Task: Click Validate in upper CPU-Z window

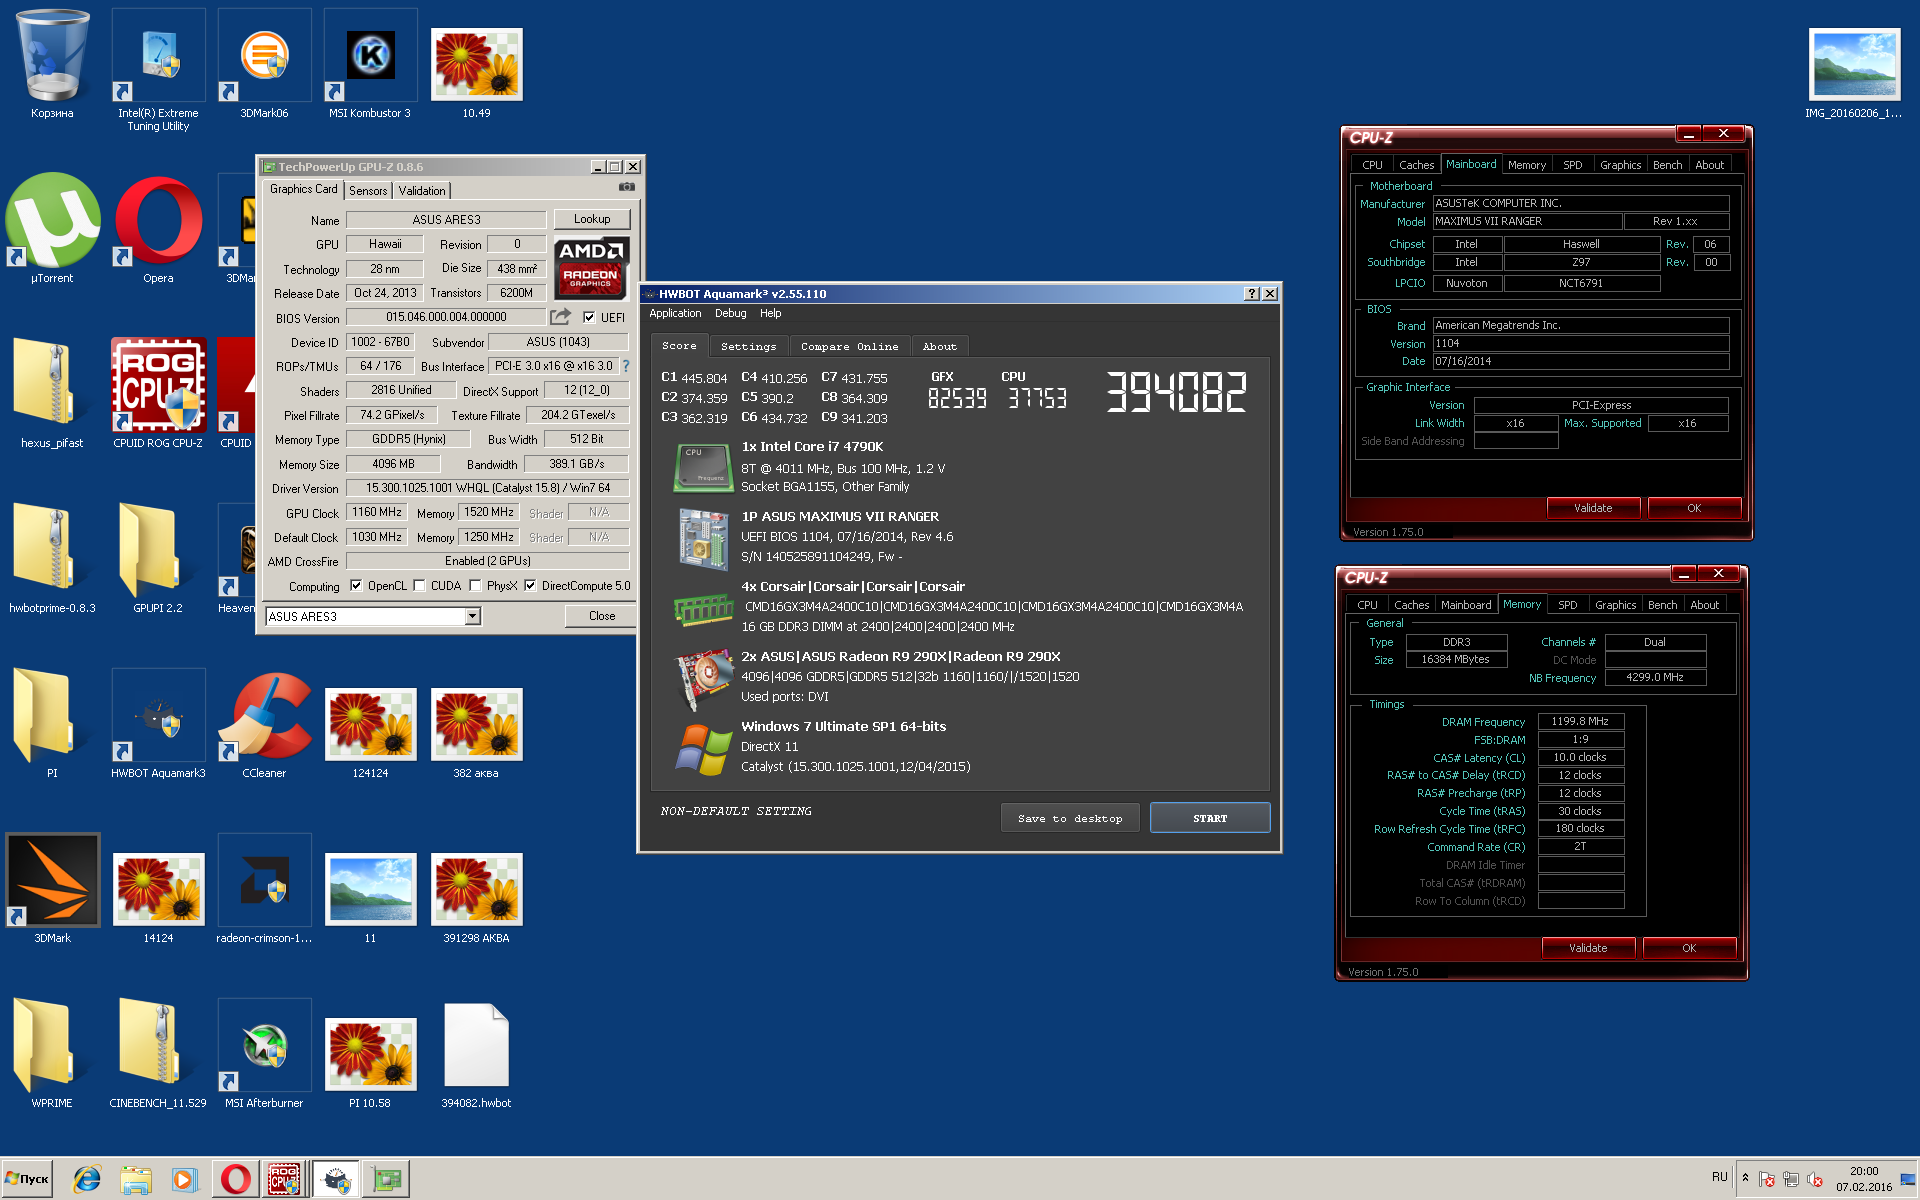Action: tap(1593, 508)
